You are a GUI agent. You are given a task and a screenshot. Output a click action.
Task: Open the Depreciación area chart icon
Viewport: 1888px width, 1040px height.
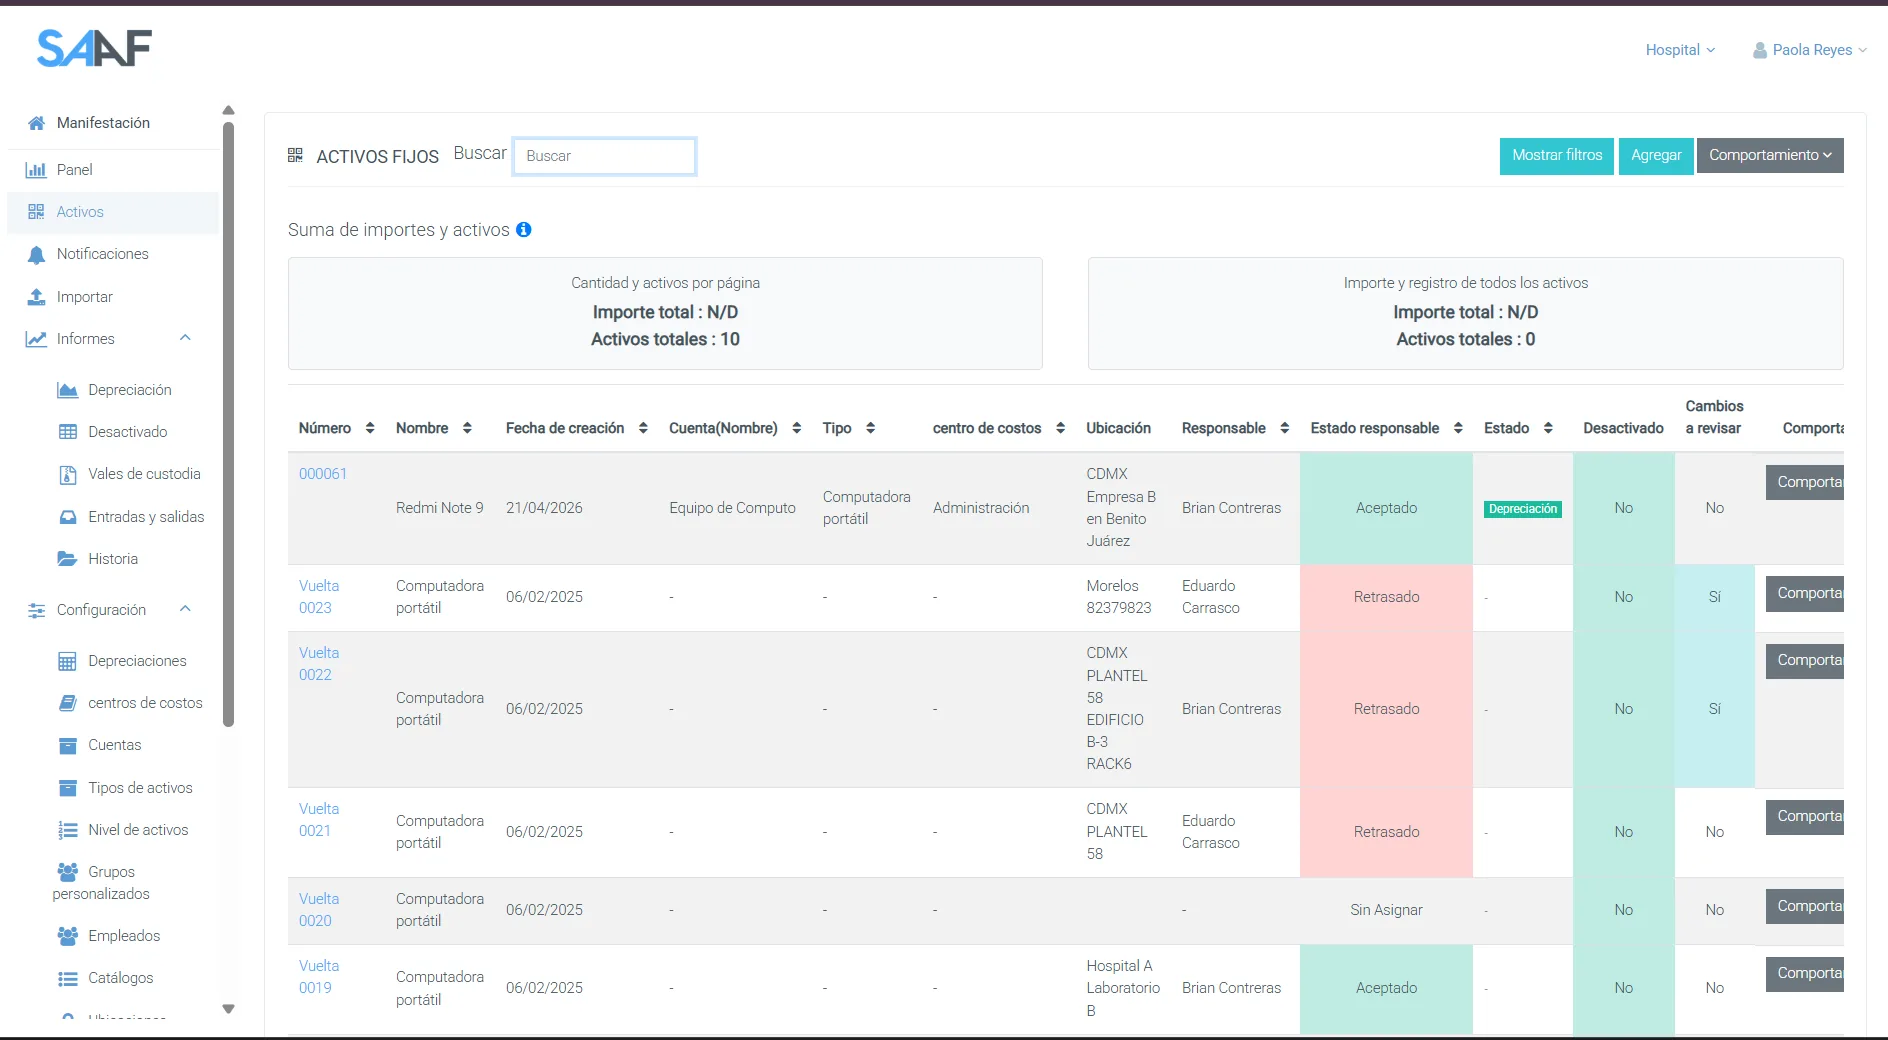67,390
